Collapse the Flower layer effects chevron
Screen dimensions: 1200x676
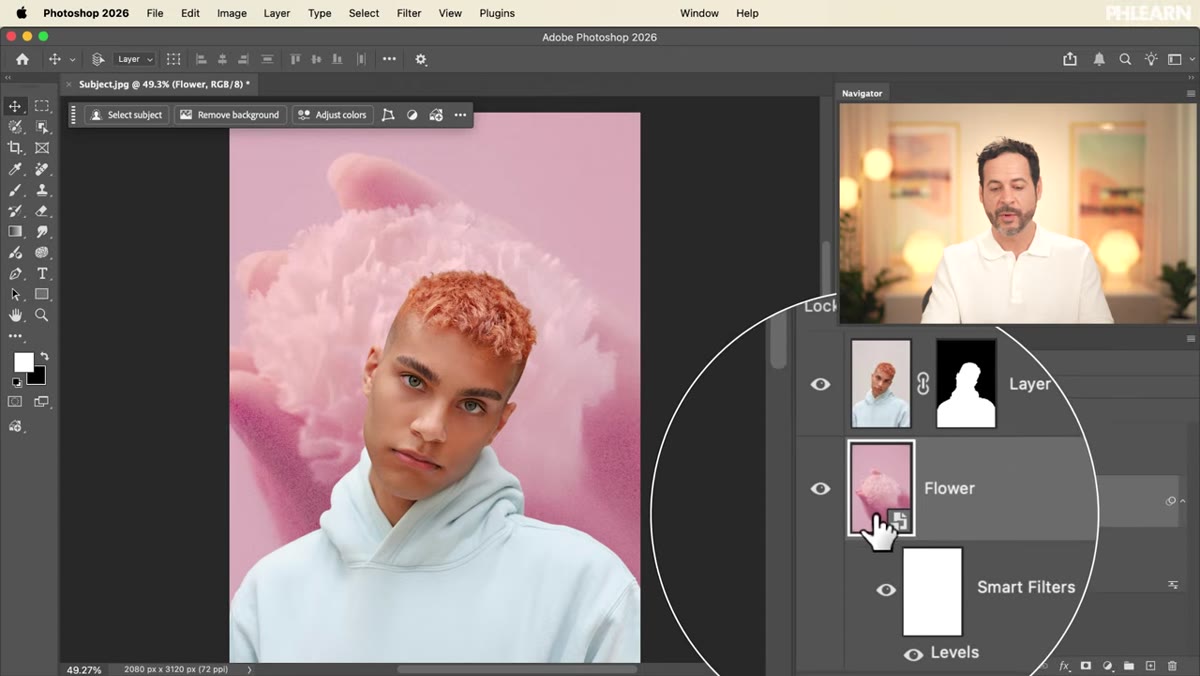(x=1182, y=501)
